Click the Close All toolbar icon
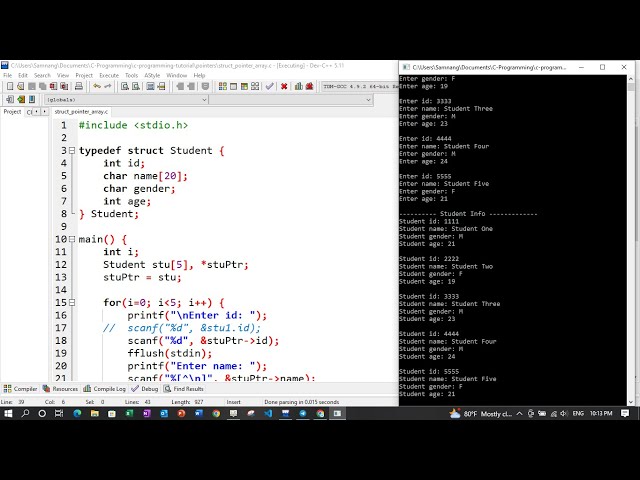 pos(64,86)
